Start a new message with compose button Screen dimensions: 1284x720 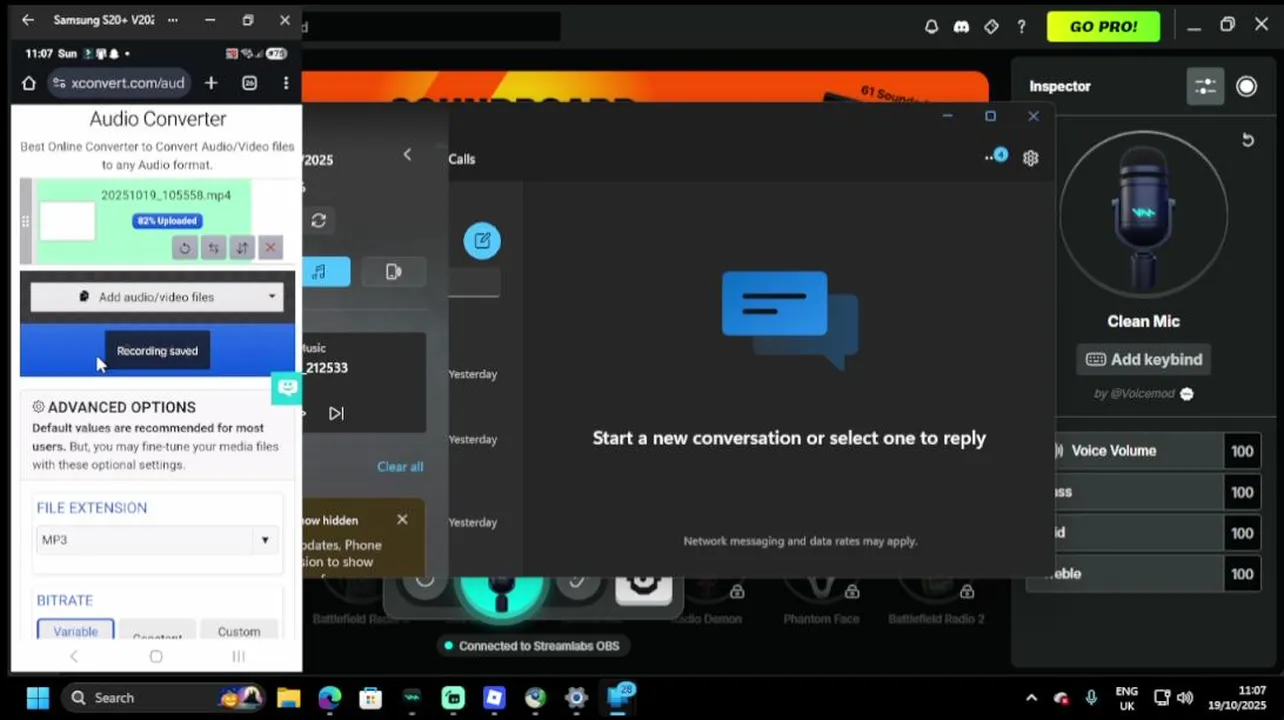pos(482,240)
